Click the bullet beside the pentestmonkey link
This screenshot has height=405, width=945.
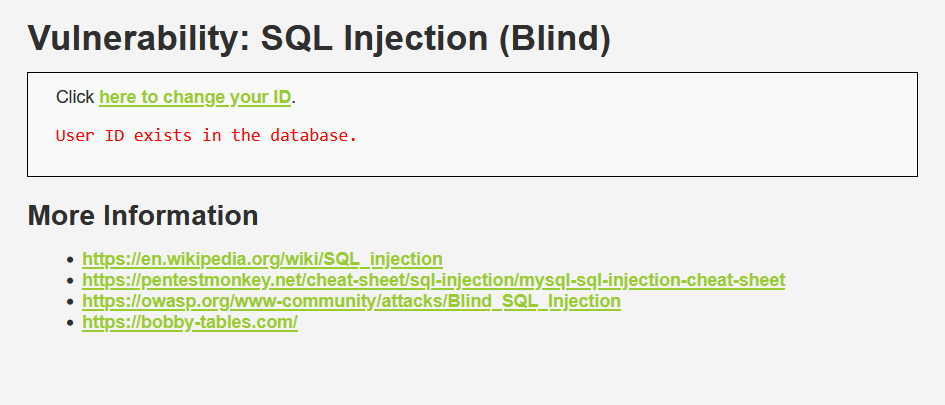(71, 281)
